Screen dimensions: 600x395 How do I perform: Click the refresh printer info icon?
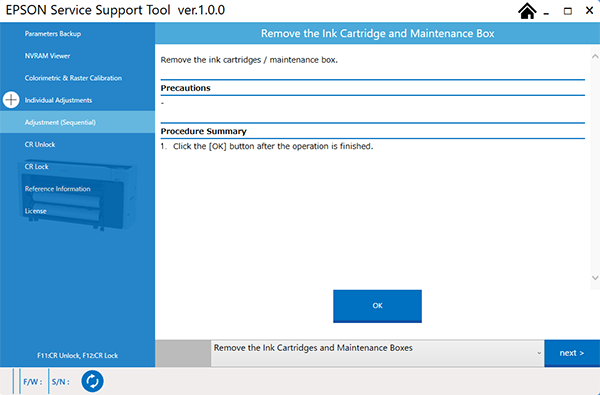tap(92, 381)
